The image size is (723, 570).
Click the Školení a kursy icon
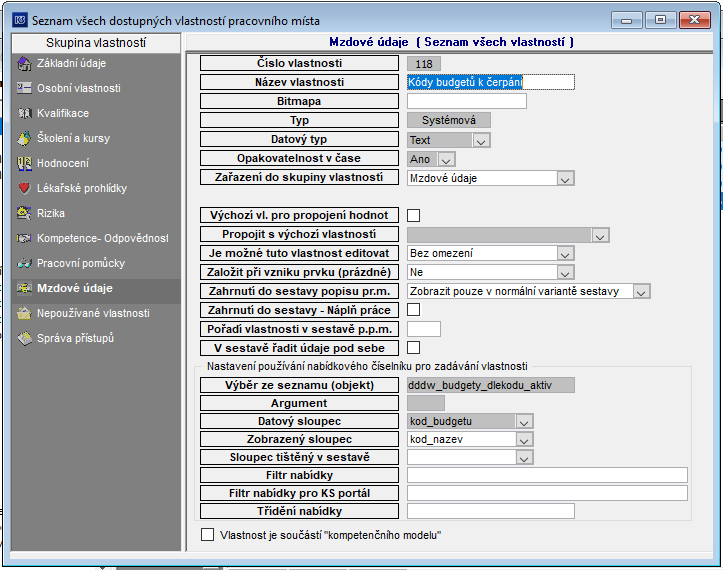[24, 138]
